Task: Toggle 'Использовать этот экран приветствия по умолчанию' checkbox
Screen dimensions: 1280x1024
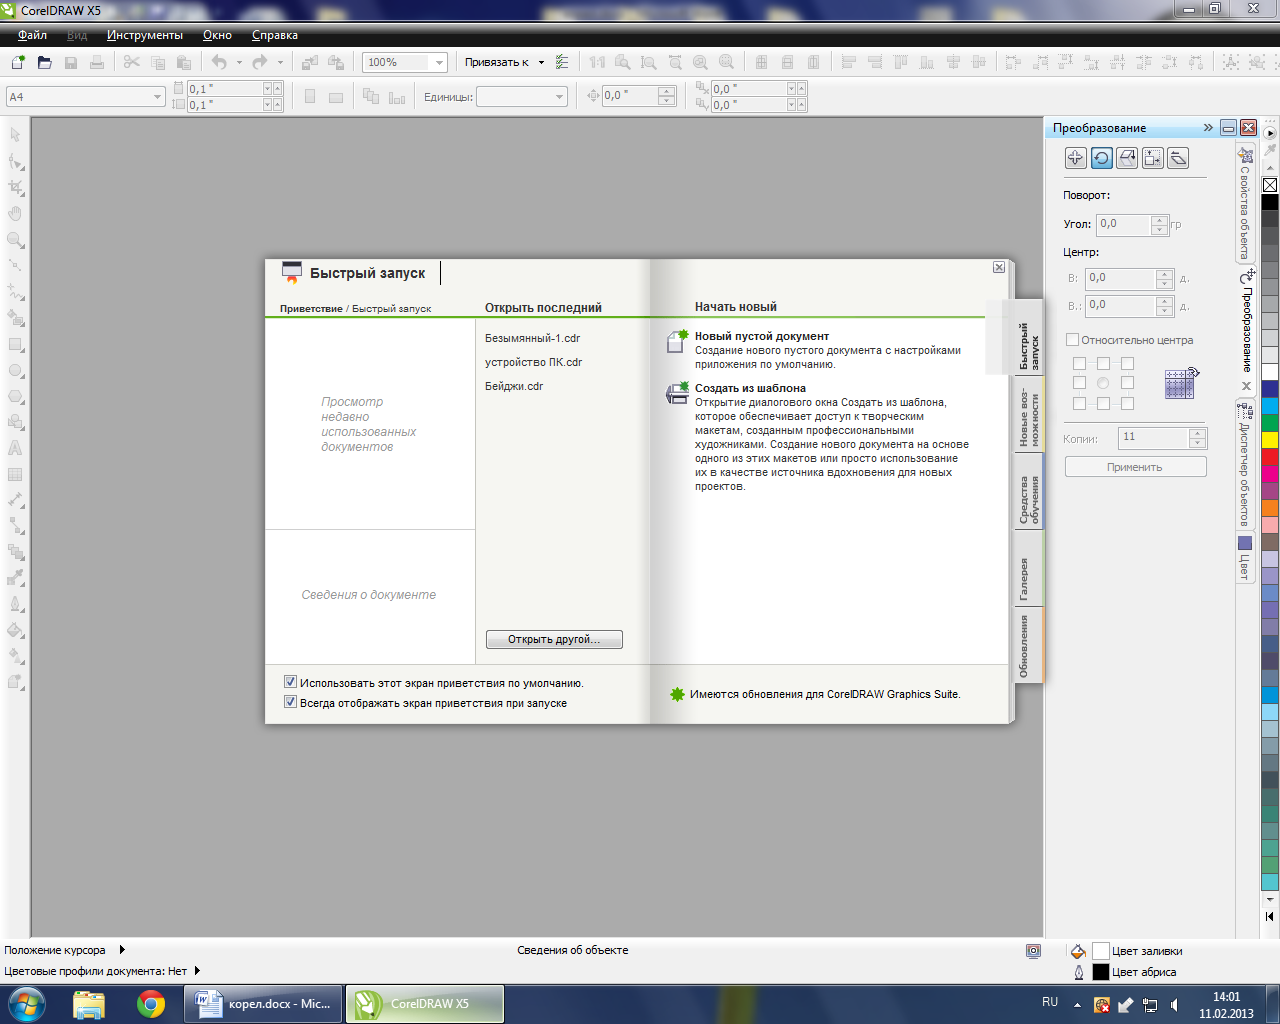Action: pyautogui.click(x=290, y=683)
